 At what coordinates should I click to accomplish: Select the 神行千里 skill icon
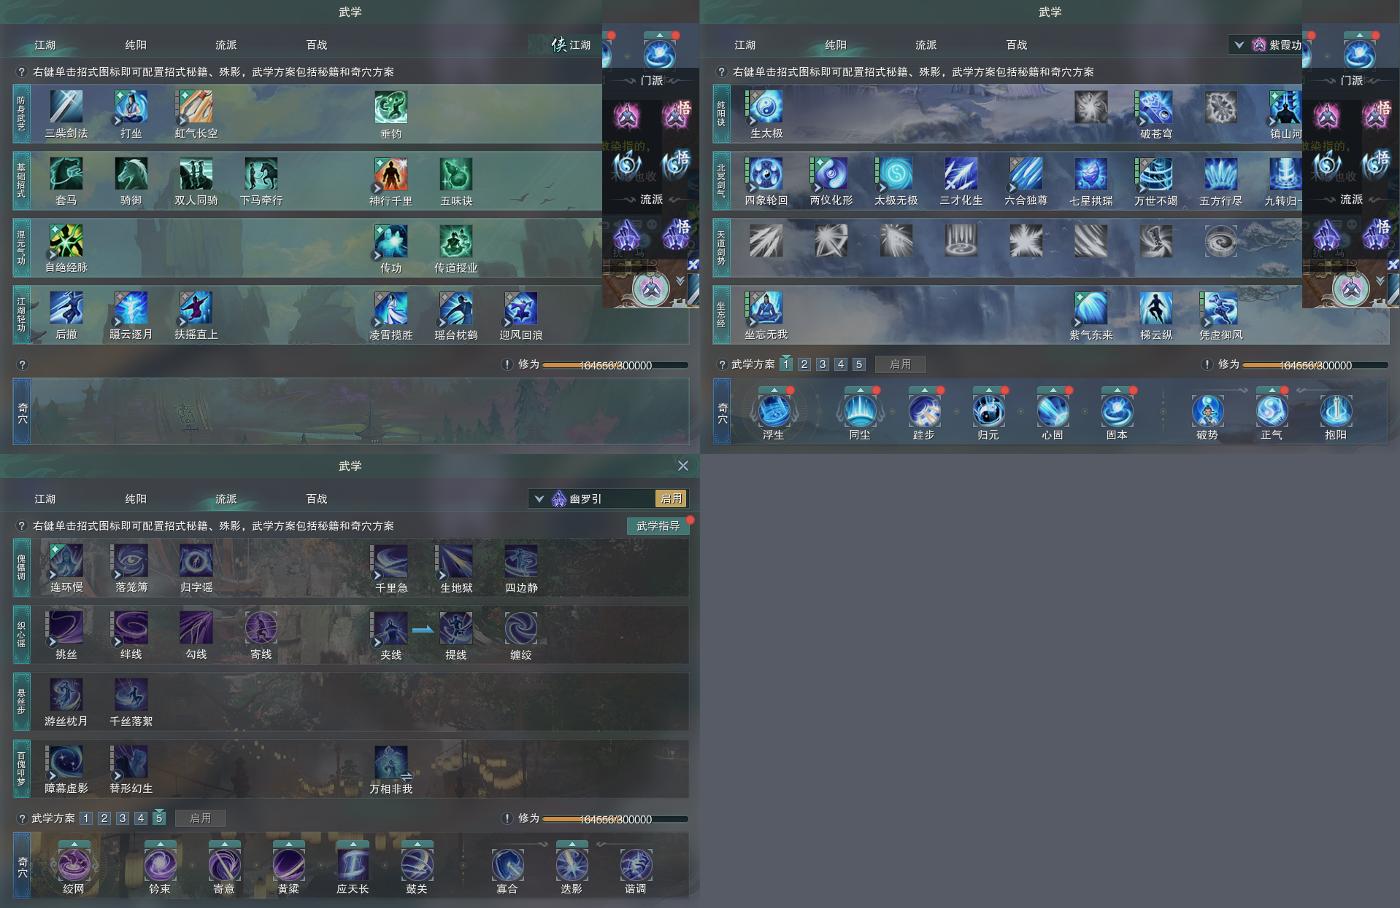[391, 175]
